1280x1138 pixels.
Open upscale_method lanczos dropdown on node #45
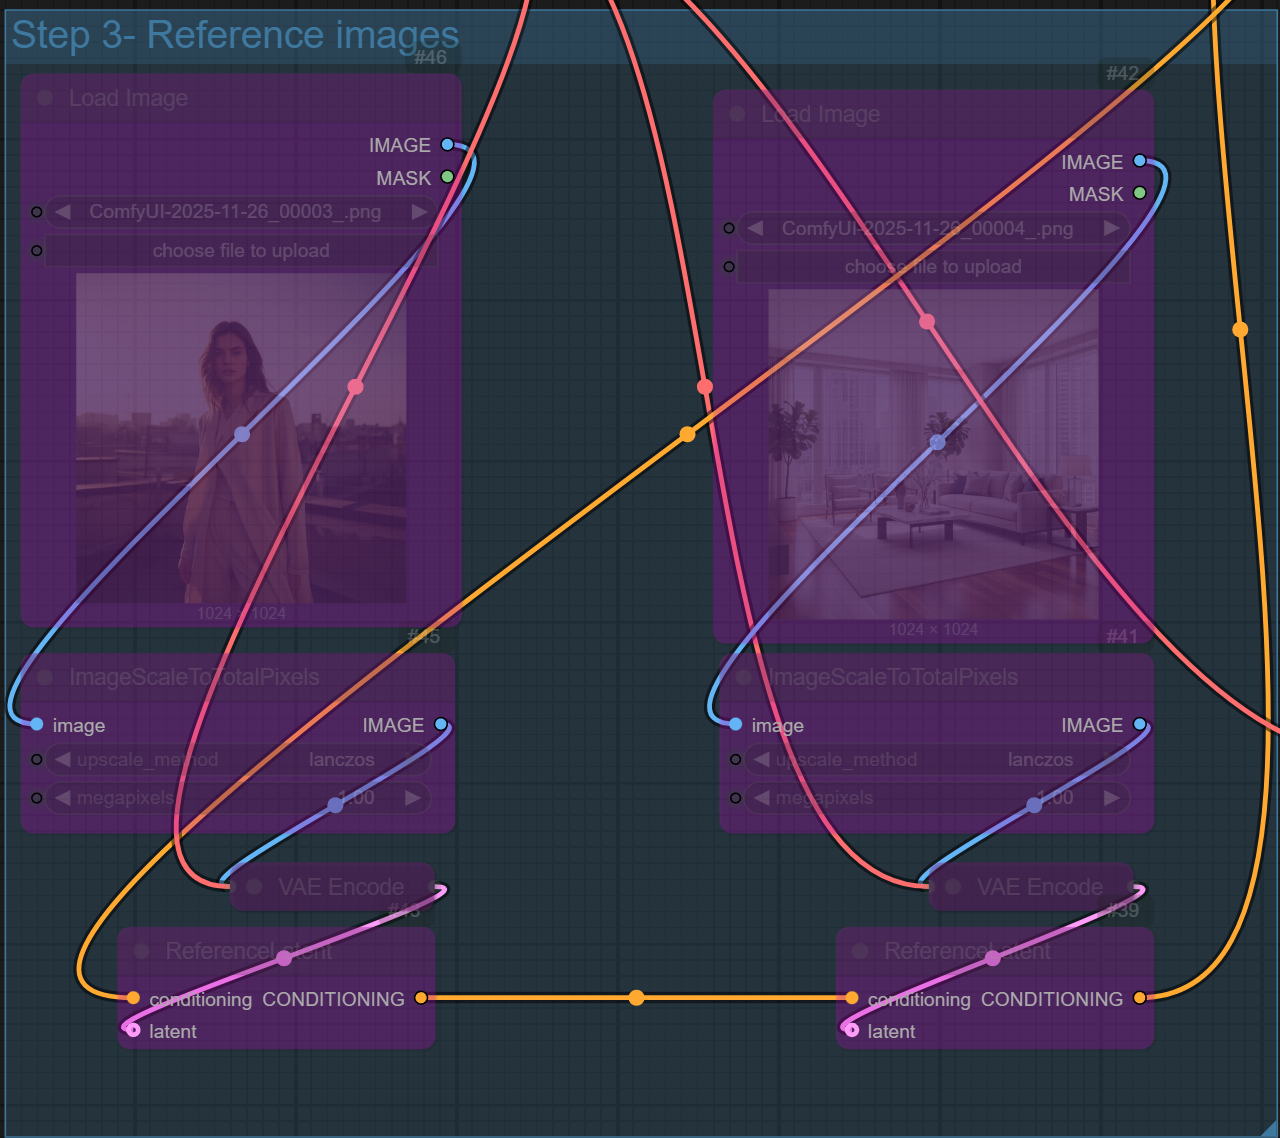238,760
